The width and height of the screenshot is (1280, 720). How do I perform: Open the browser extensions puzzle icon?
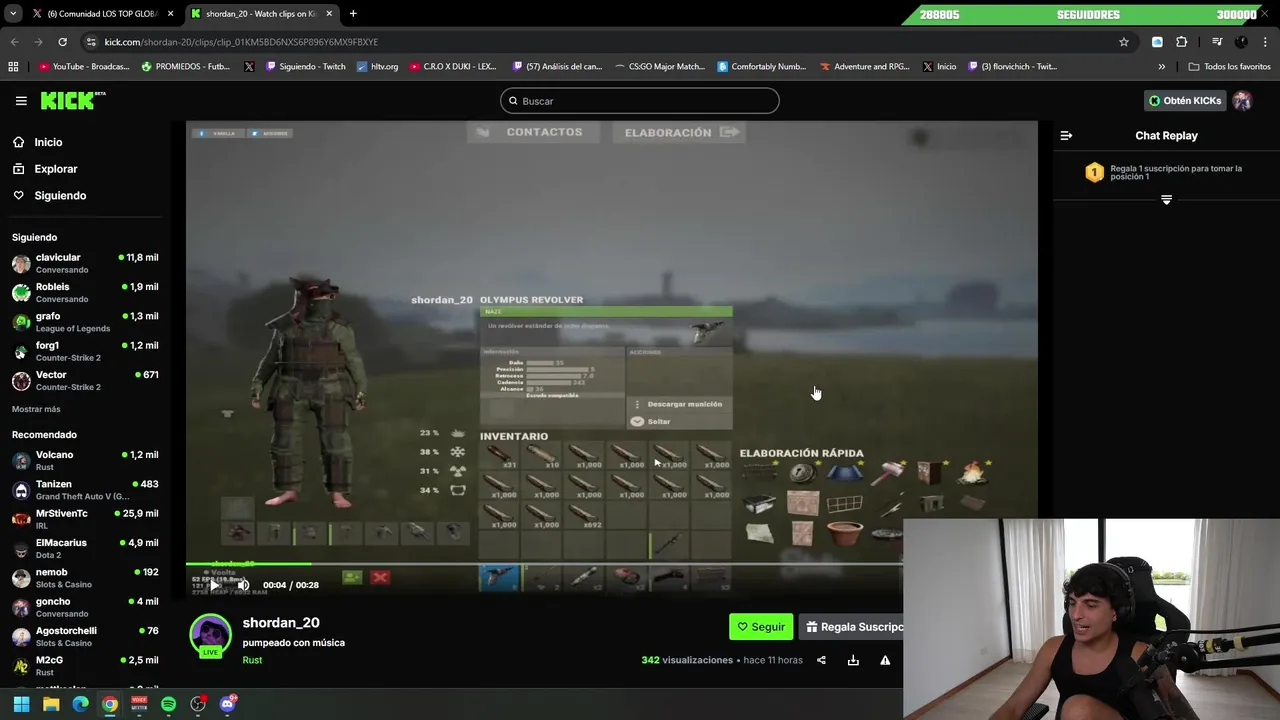[x=1181, y=42]
